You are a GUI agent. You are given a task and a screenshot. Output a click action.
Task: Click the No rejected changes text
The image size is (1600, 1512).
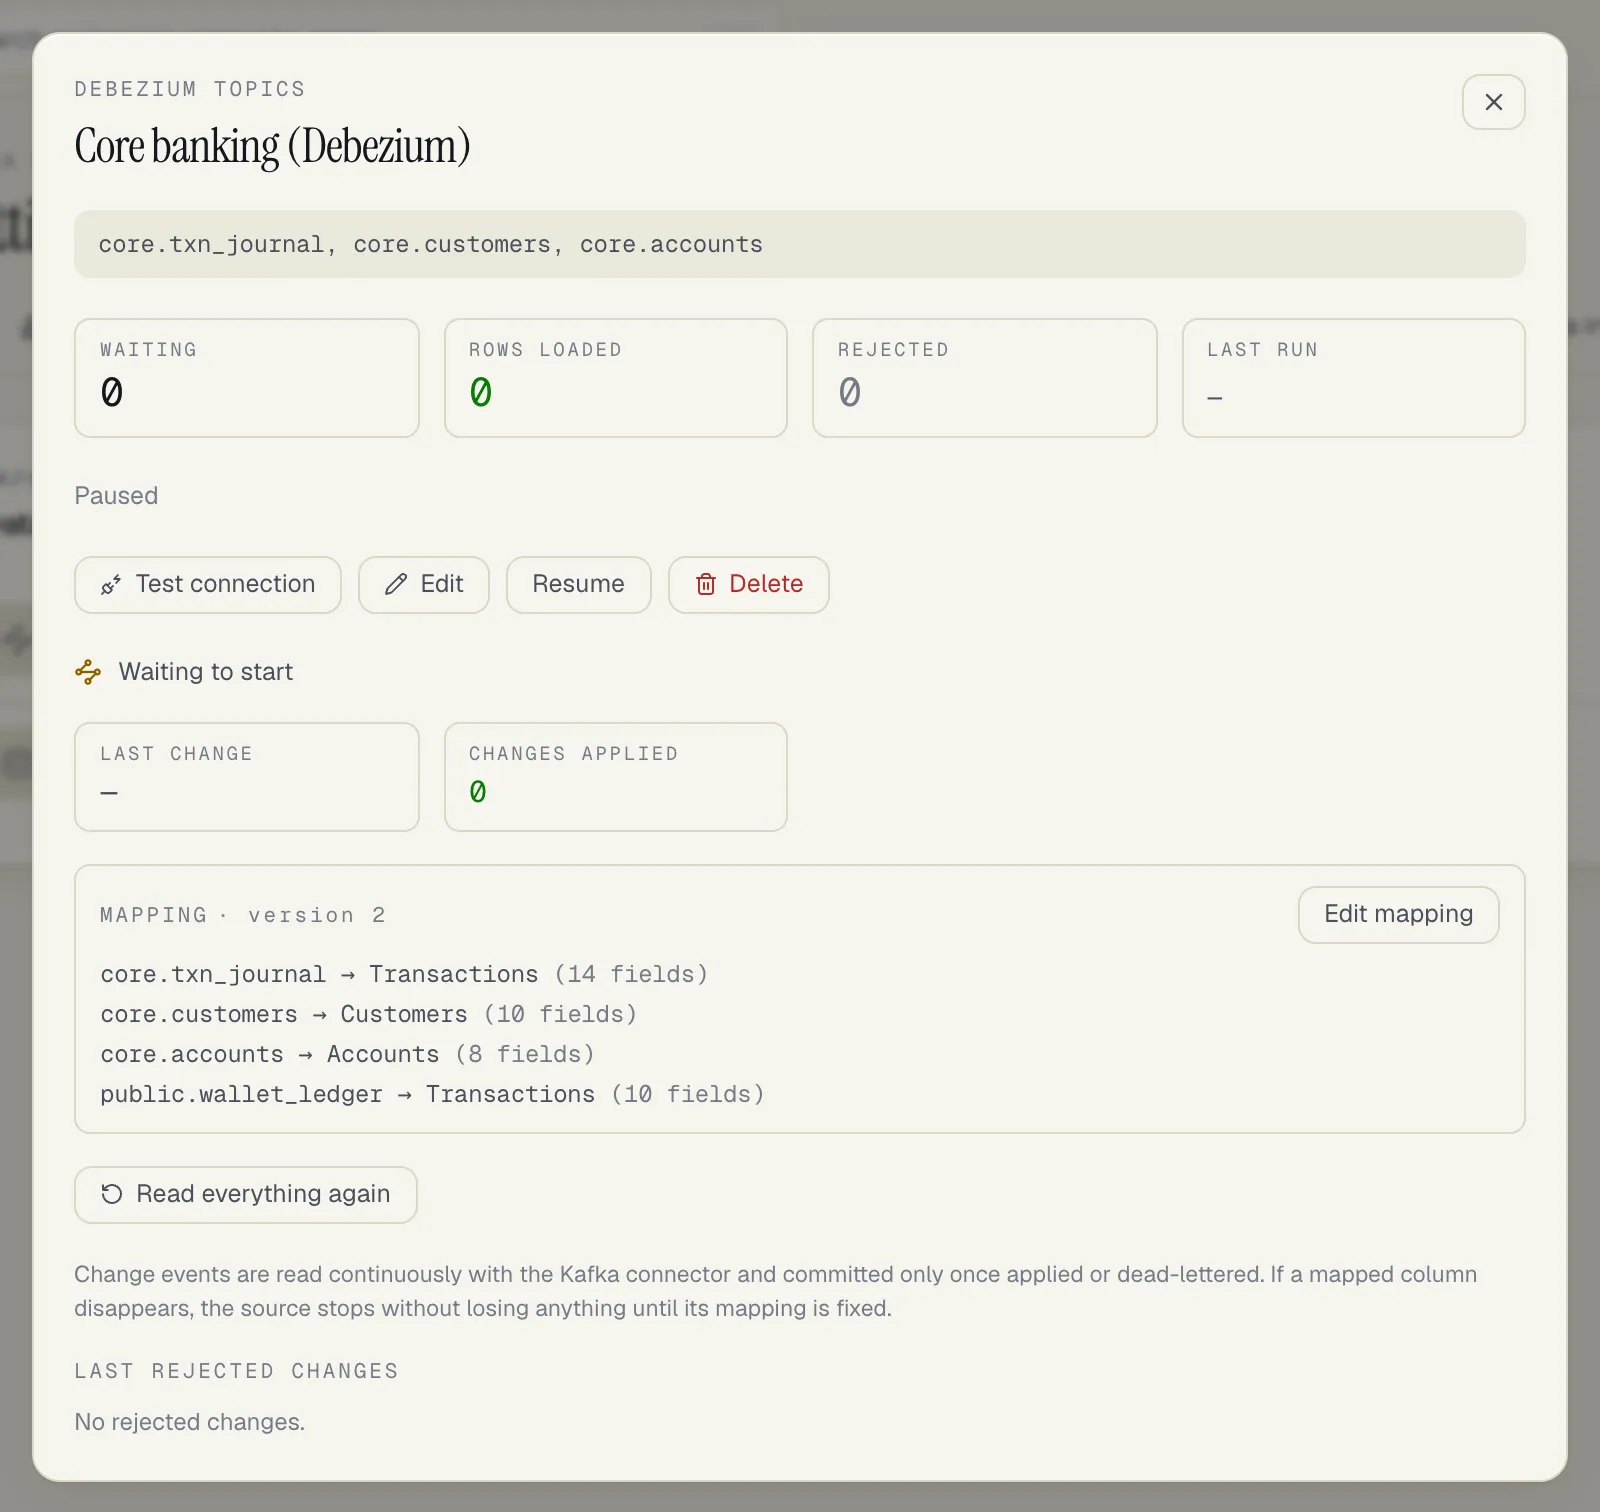pyautogui.click(x=190, y=1422)
